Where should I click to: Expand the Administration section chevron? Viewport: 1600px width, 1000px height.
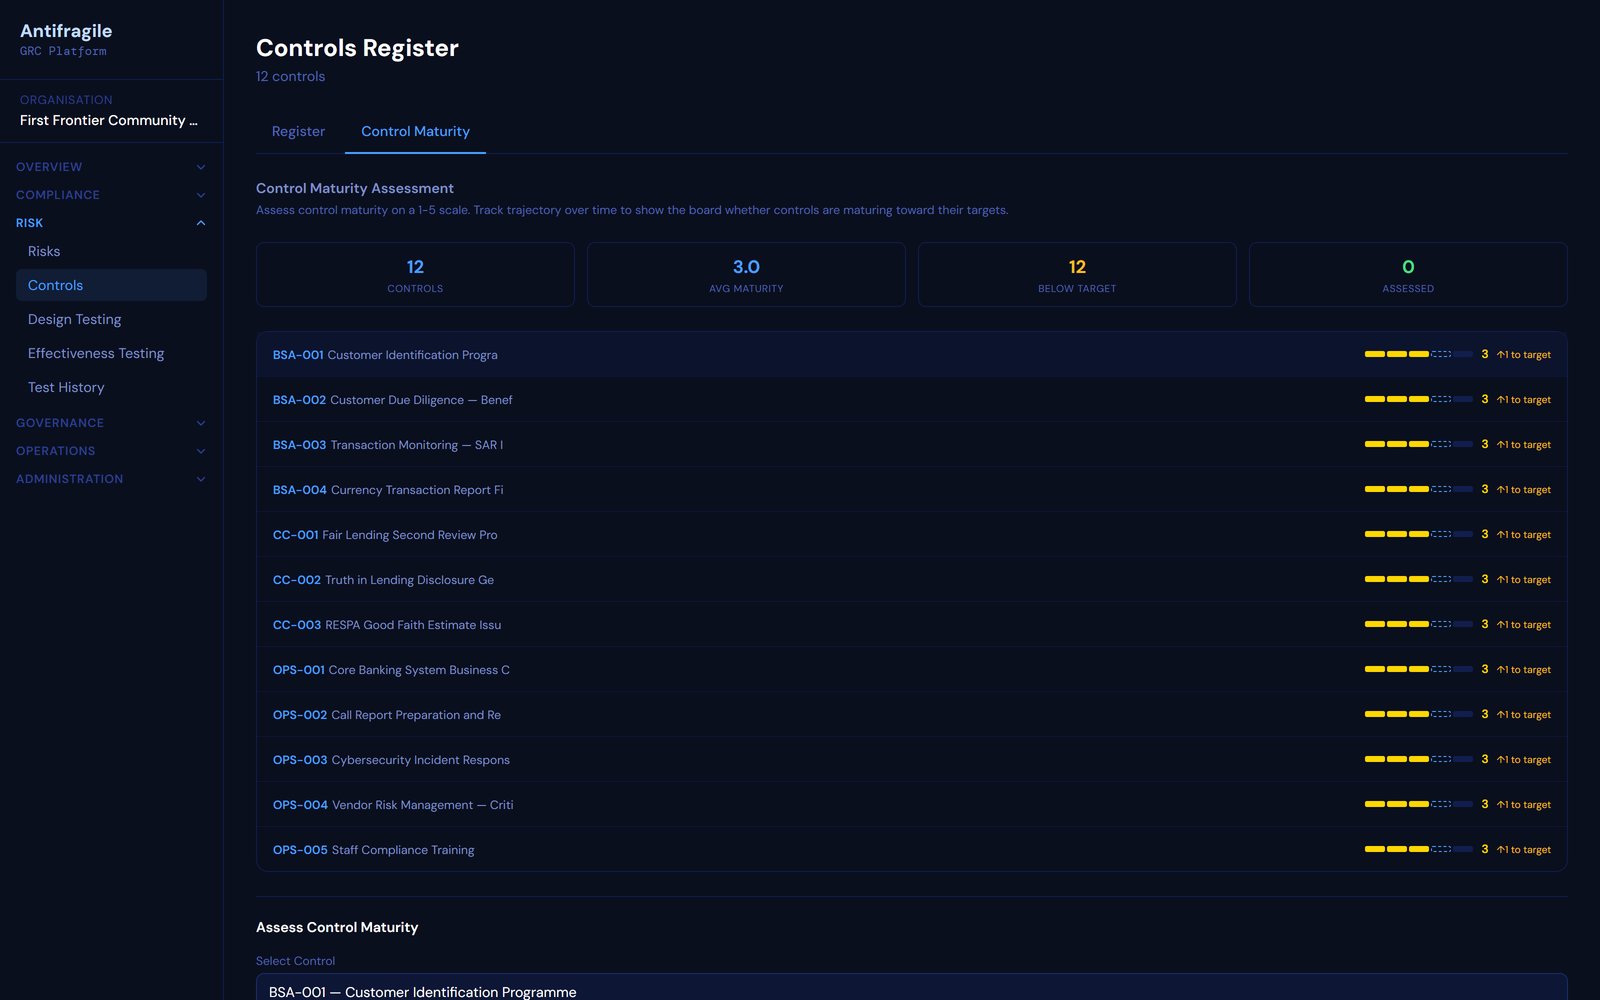tap(201, 479)
